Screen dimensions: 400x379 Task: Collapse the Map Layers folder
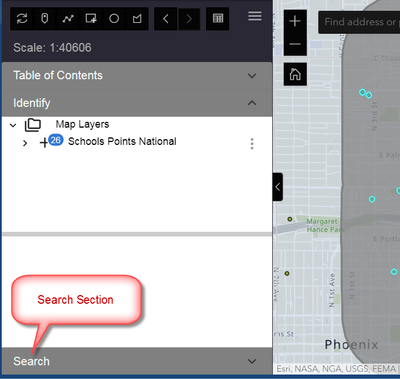pyautogui.click(x=13, y=125)
